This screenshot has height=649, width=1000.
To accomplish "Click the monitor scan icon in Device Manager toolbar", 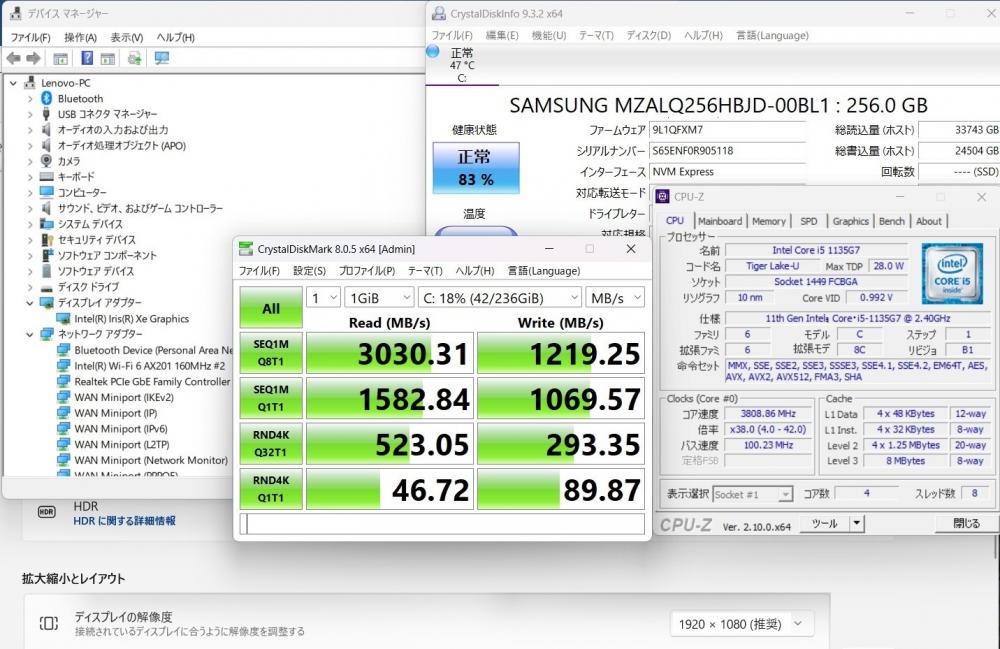I will pos(162,59).
